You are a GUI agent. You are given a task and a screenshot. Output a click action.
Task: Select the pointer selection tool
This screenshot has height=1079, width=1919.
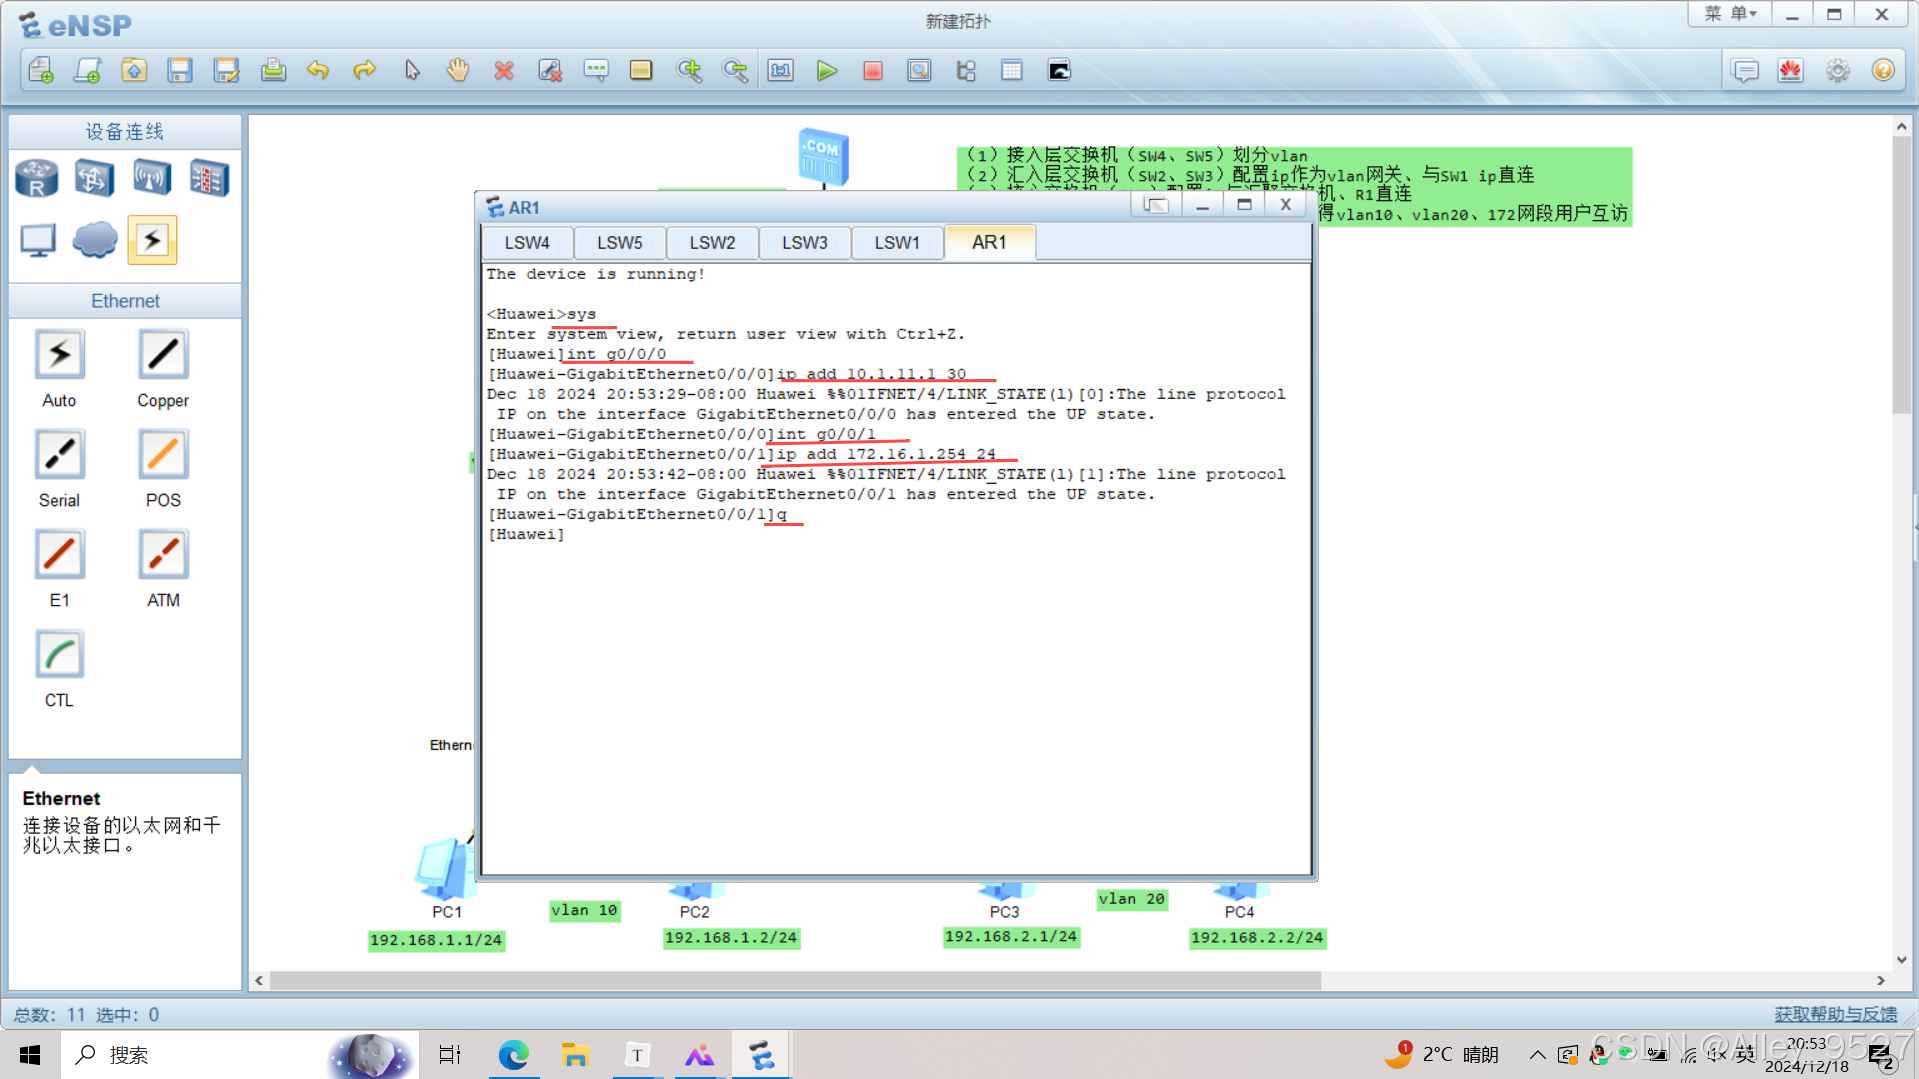pos(412,70)
